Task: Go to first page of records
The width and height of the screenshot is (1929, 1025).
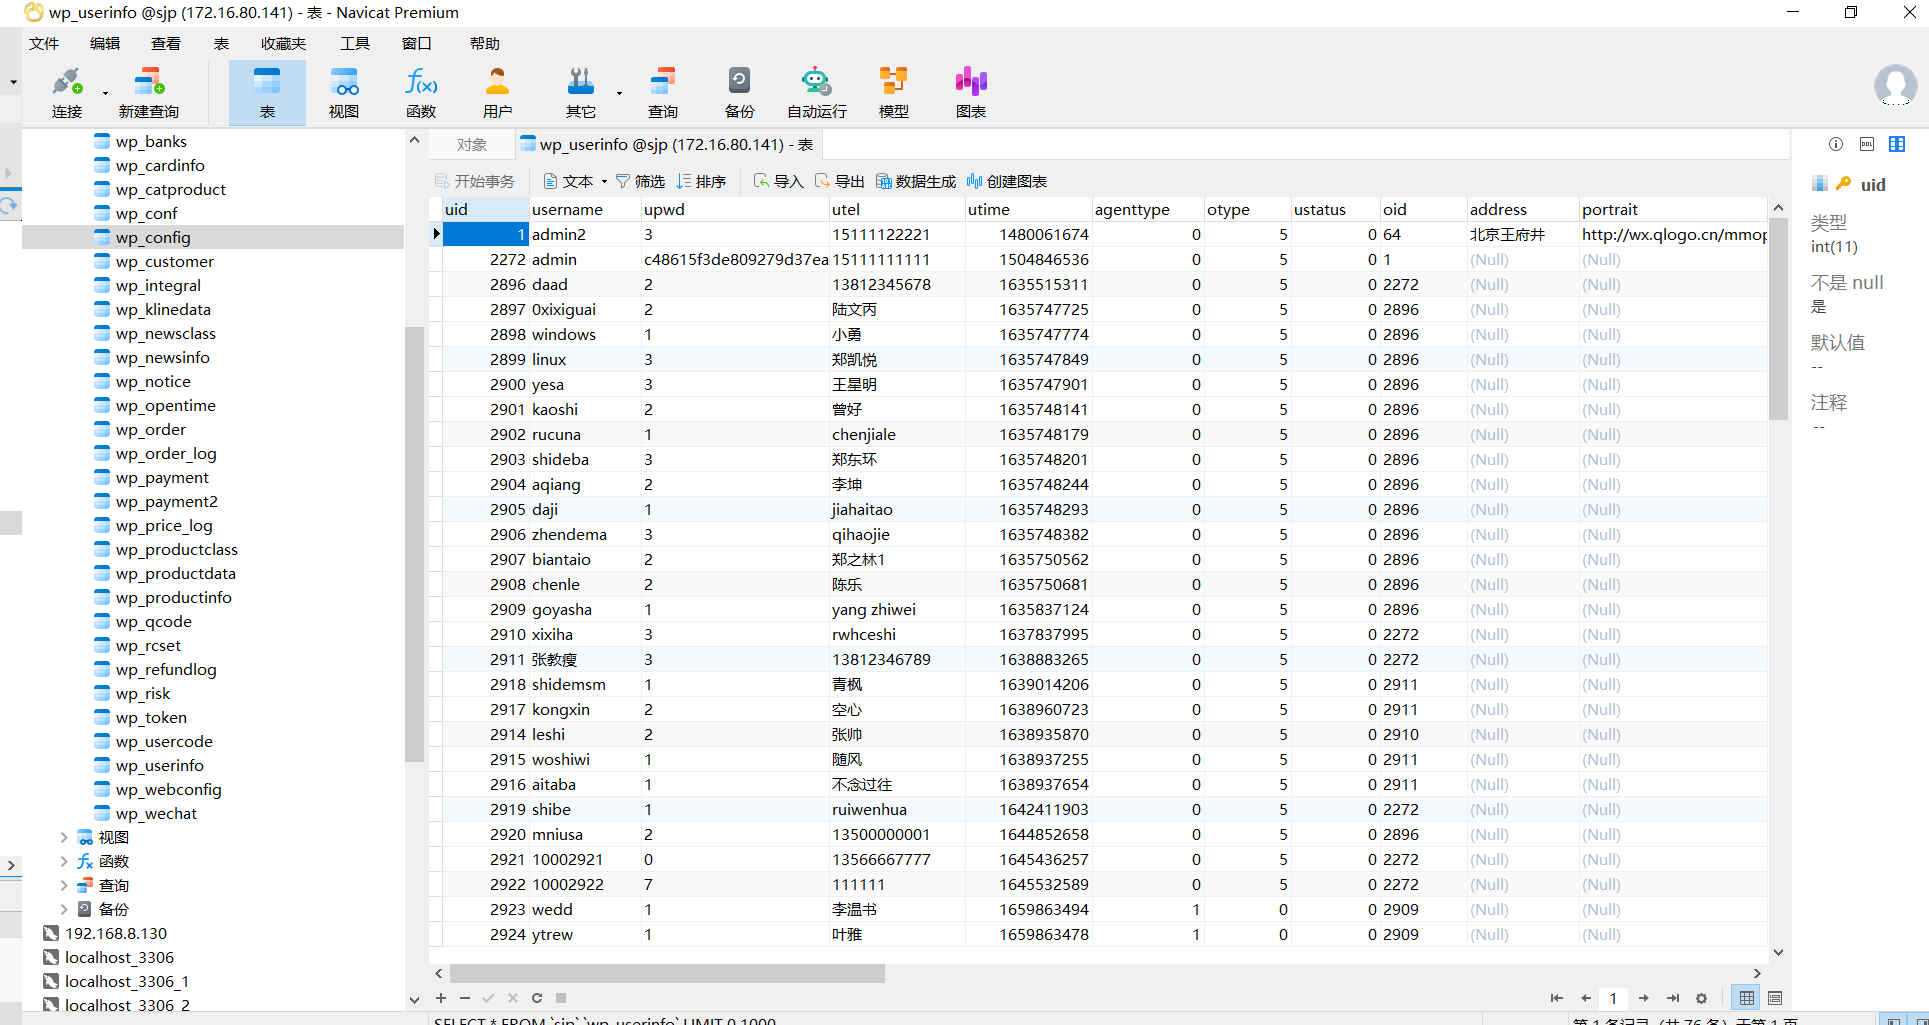Action: coord(1556,998)
